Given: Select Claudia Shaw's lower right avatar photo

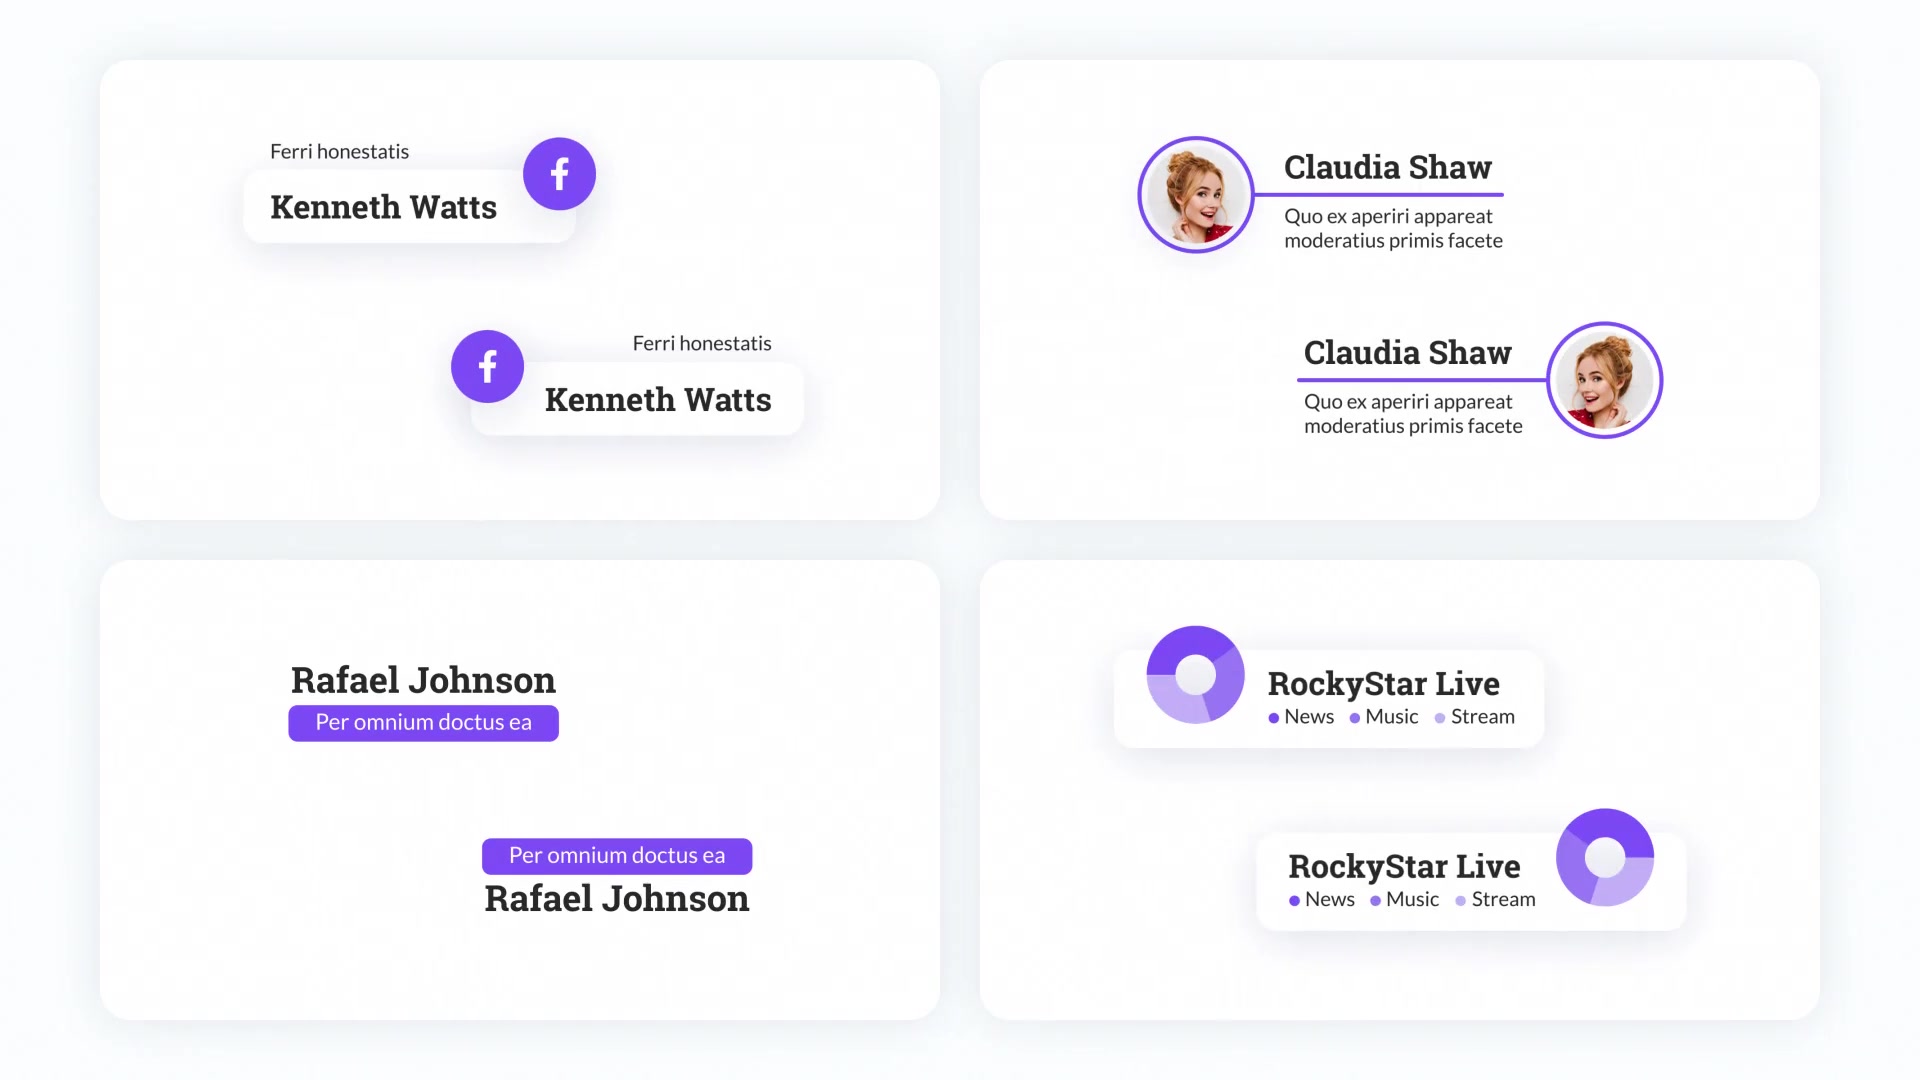Looking at the screenshot, I should [x=1605, y=380].
